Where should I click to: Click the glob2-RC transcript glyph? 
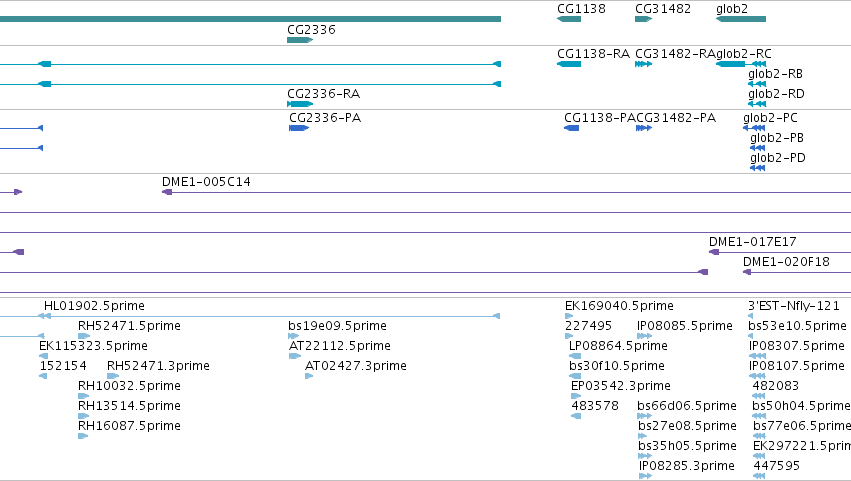point(741,64)
